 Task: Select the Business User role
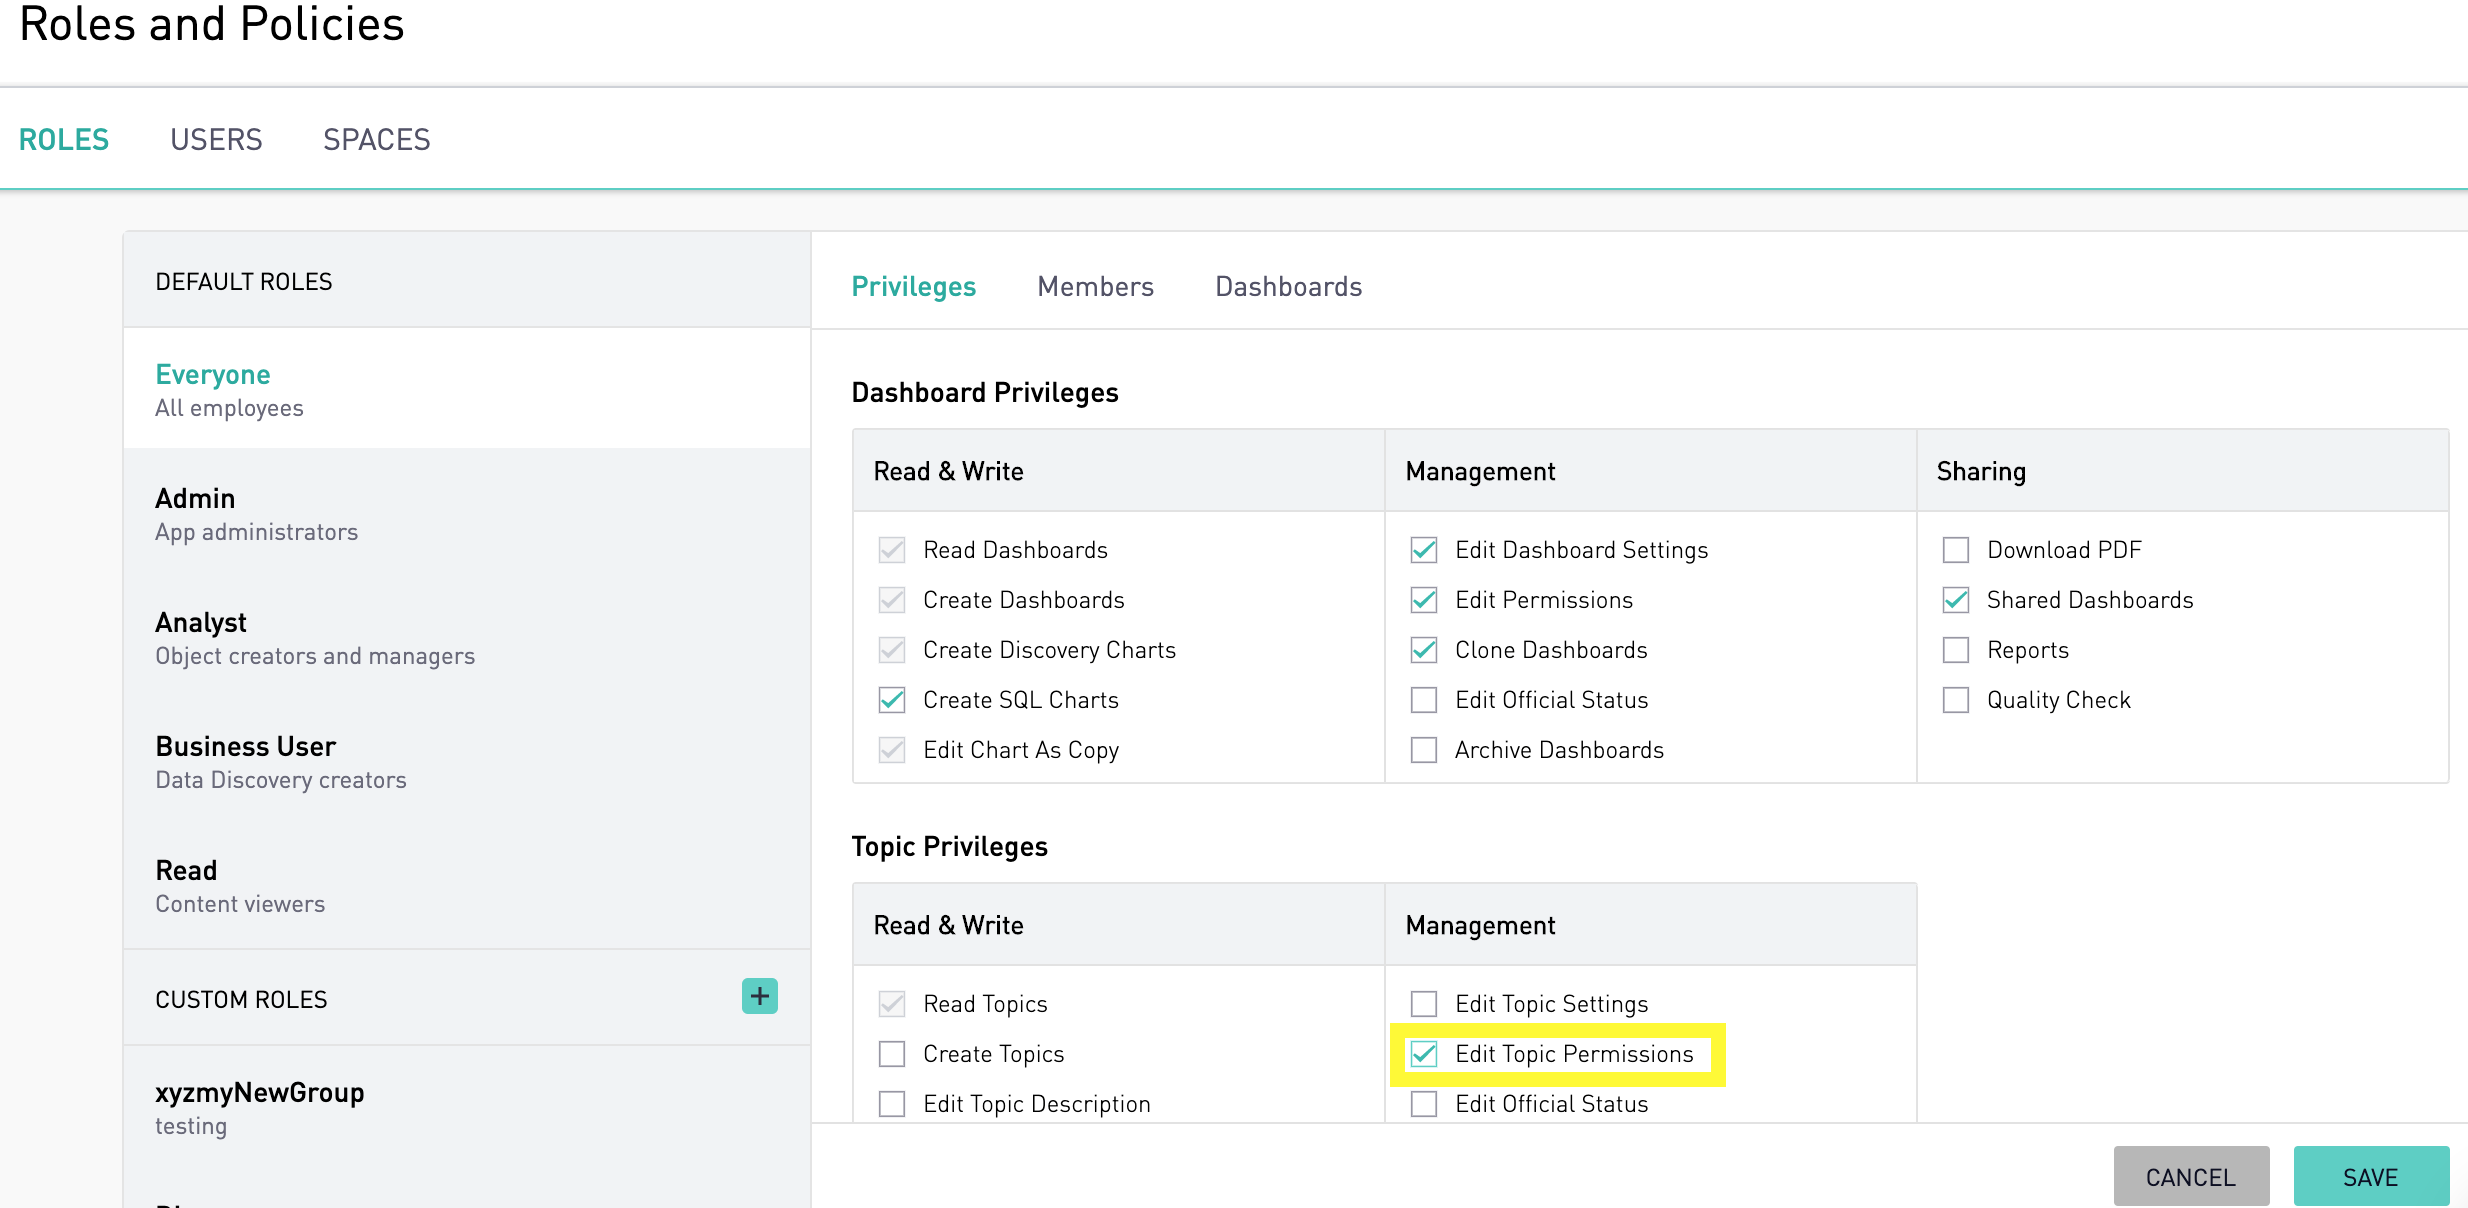[x=467, y=761]
